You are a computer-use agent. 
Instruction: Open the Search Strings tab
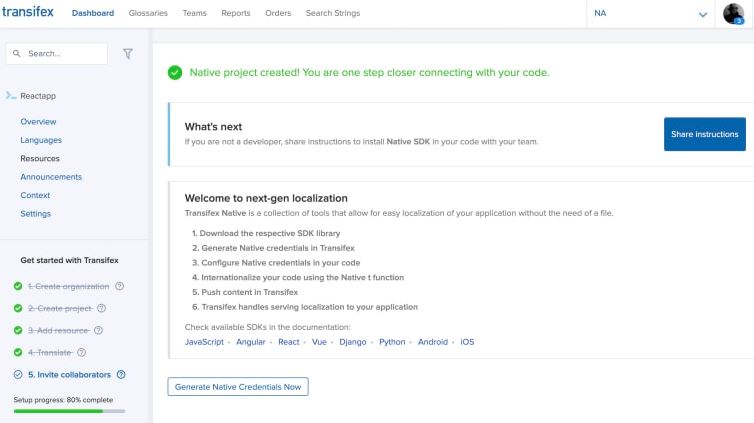coord(333,13)
